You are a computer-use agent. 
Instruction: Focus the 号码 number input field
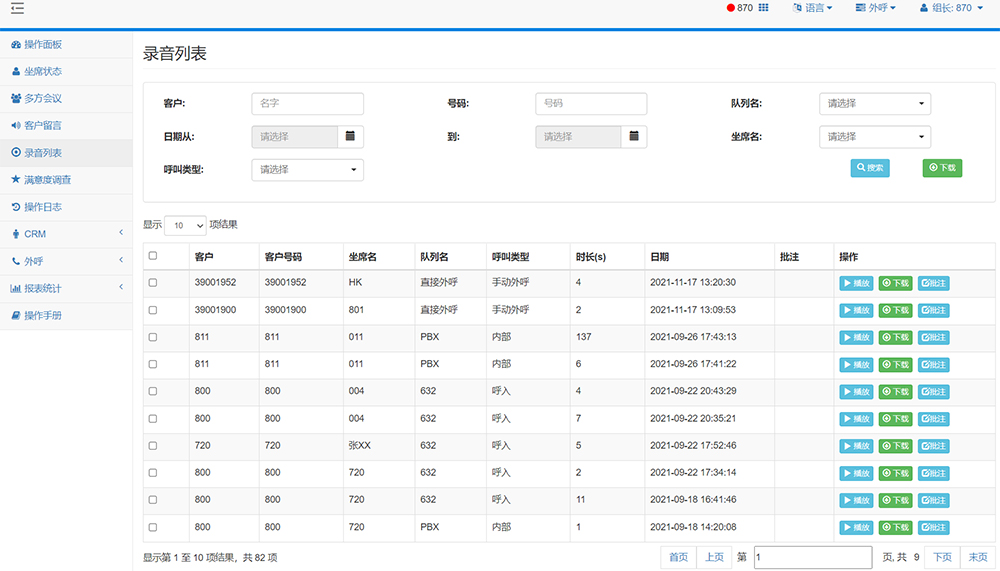(591, 103)
